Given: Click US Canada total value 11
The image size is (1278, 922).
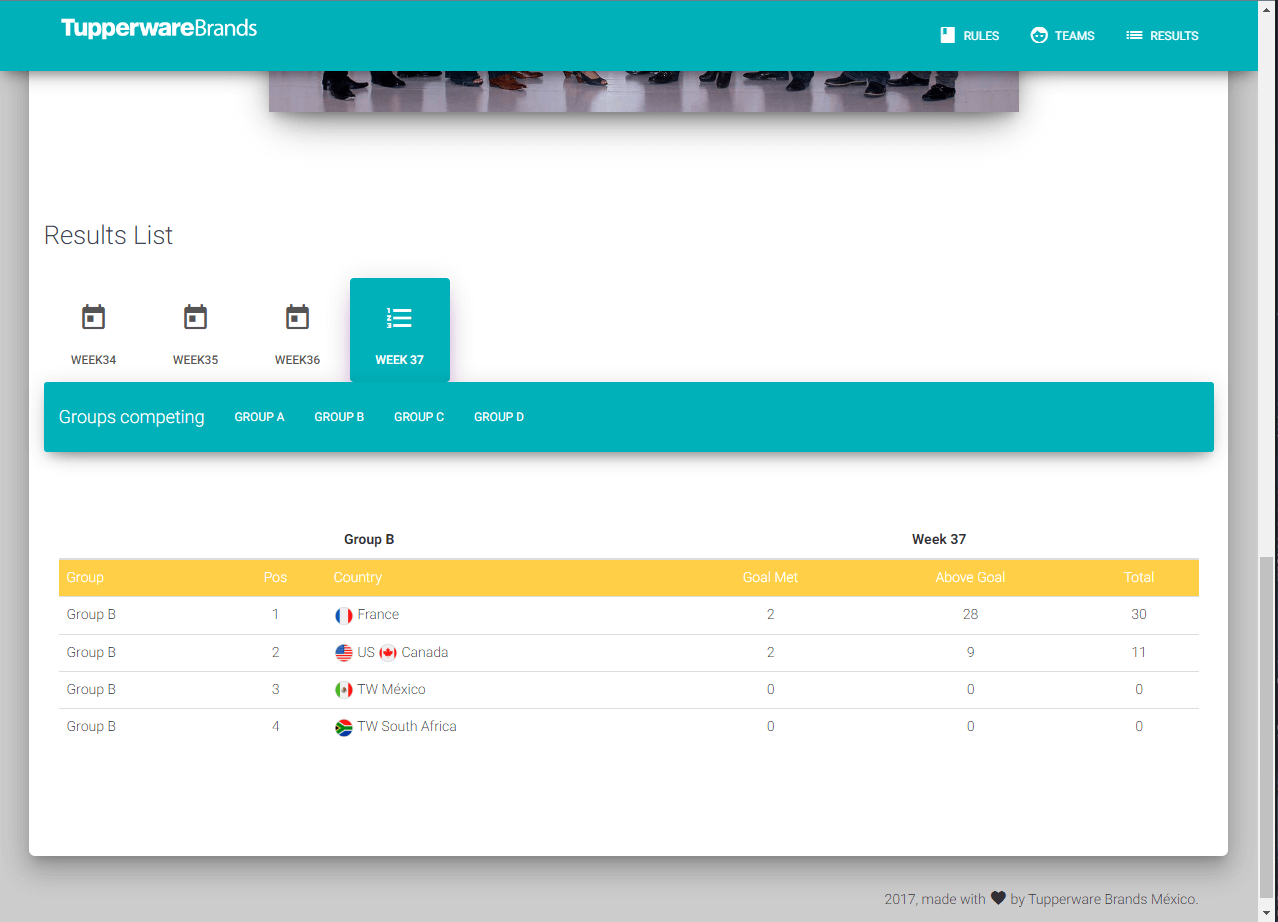Looking at the screenshot, I should tap(1139, 652).
